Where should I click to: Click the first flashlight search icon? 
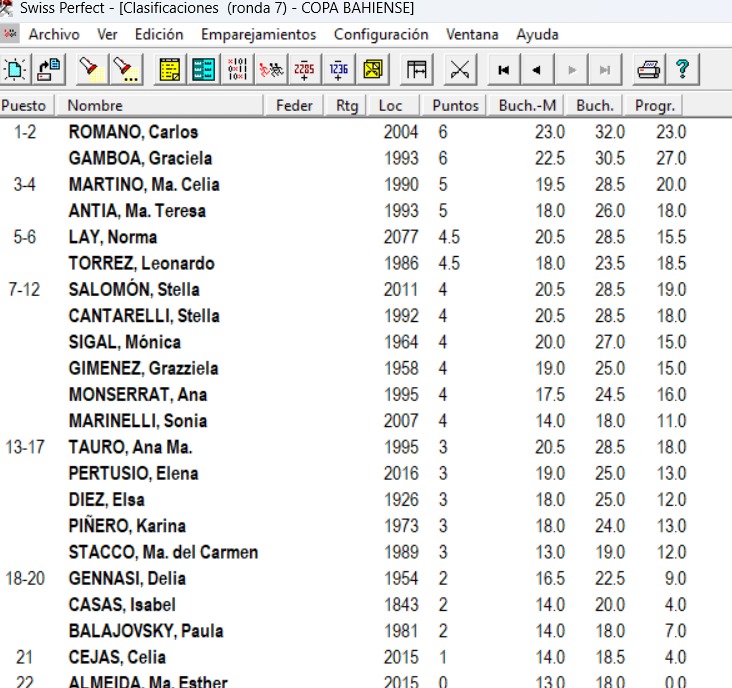[92, 69]
